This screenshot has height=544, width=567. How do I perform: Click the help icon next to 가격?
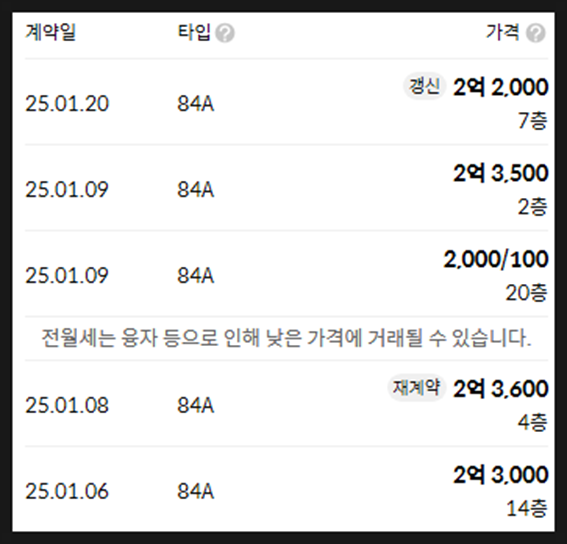tap(536, 33)
